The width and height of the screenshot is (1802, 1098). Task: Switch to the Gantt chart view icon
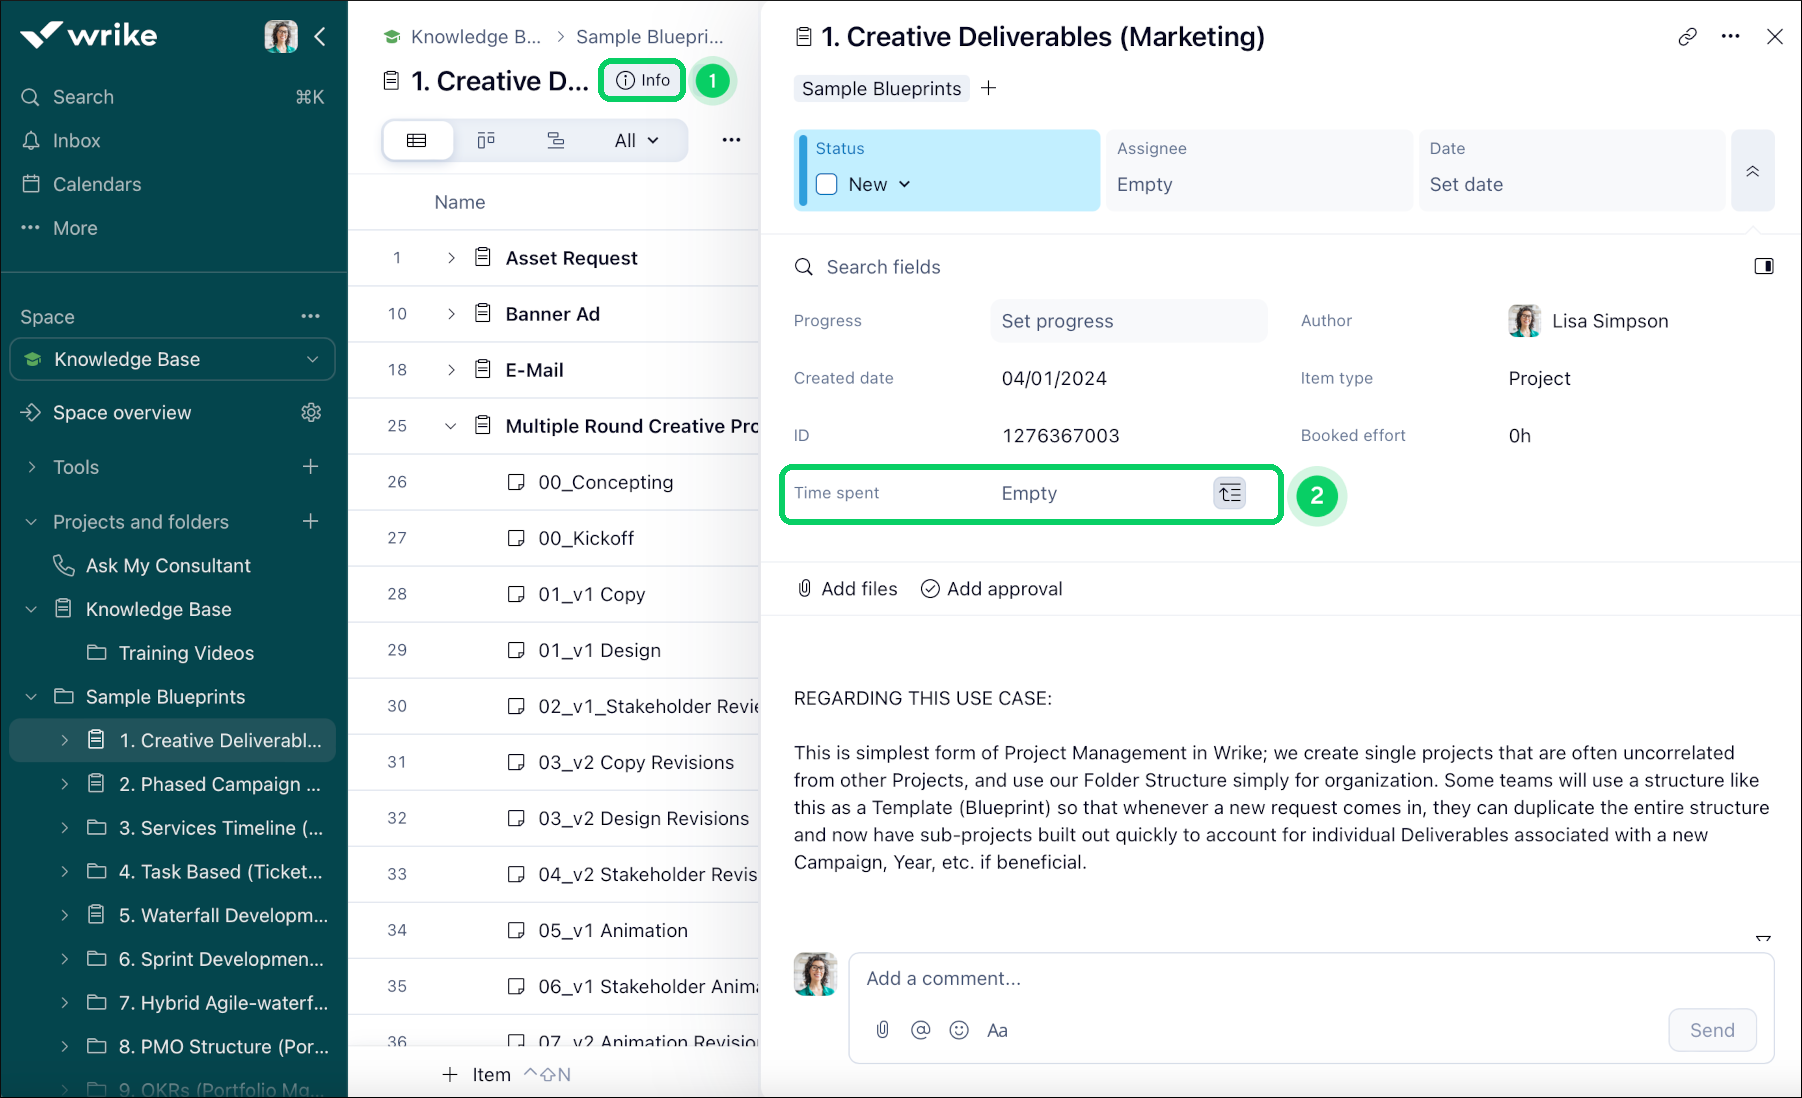tap(555, 140)
